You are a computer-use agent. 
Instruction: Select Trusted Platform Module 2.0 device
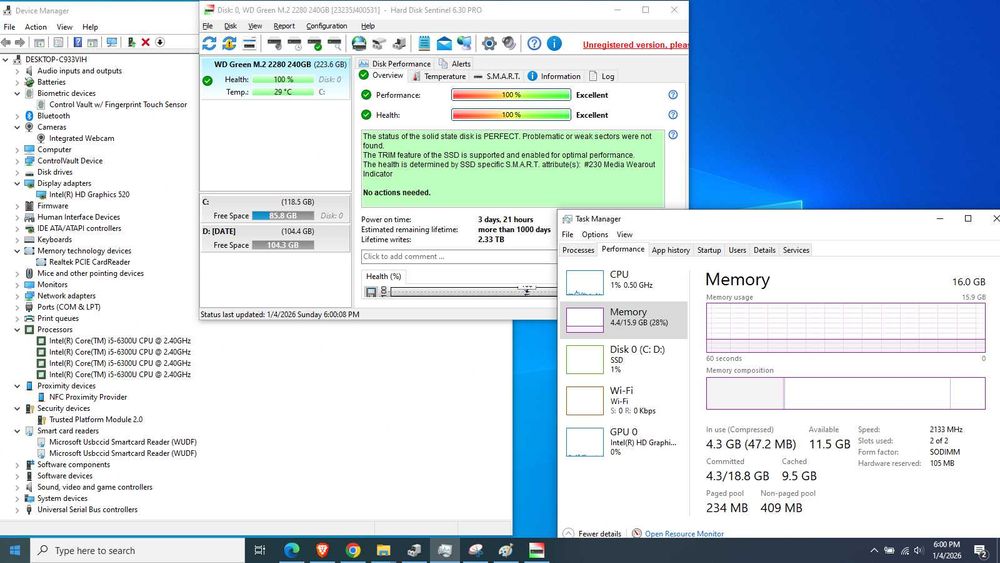click(96, 420)
